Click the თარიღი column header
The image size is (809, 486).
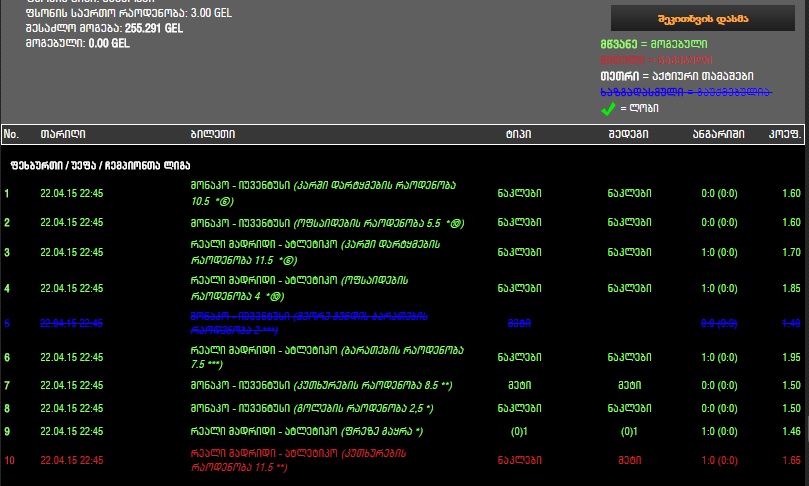click(x=62, y=134)
